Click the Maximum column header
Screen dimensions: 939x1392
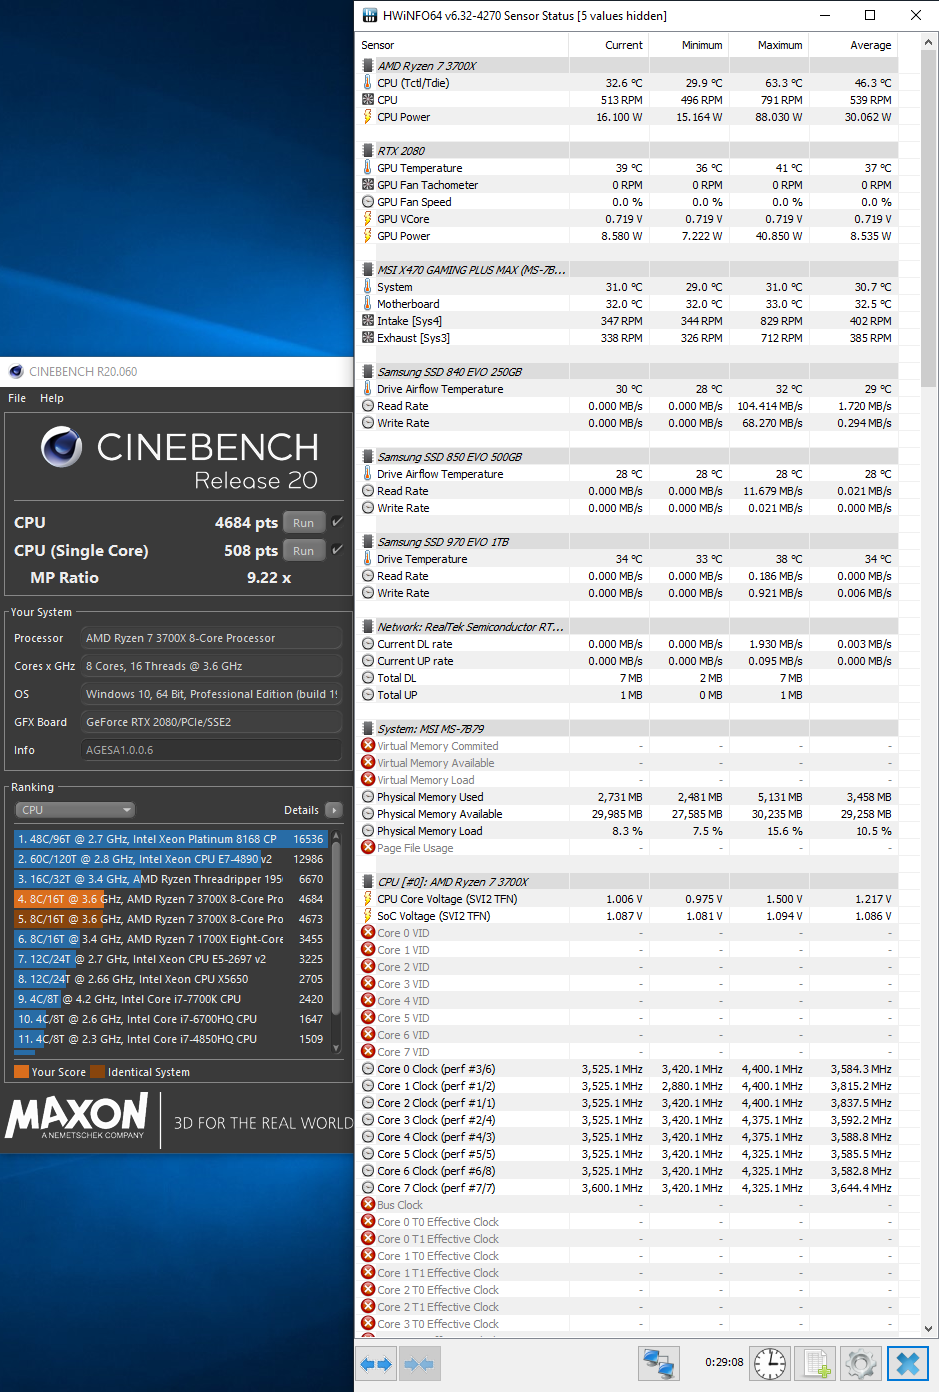pos(769,45)
